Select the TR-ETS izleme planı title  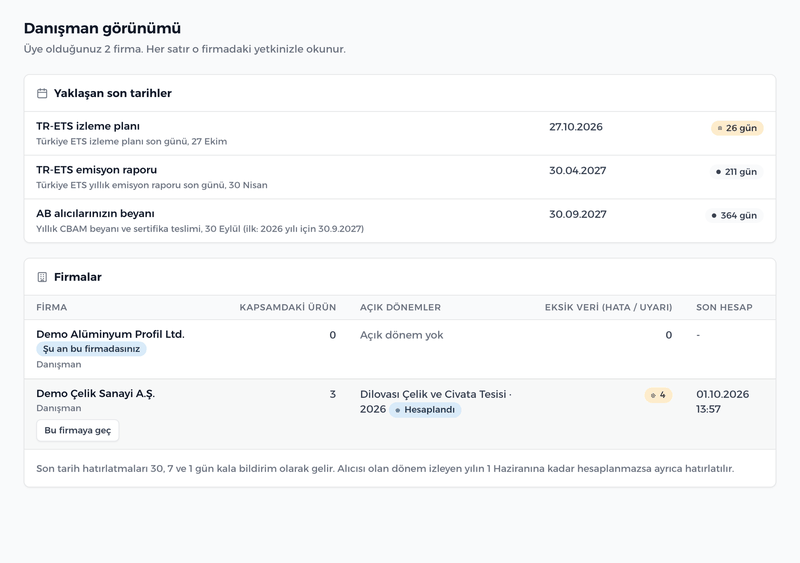[x=88, y=126]
